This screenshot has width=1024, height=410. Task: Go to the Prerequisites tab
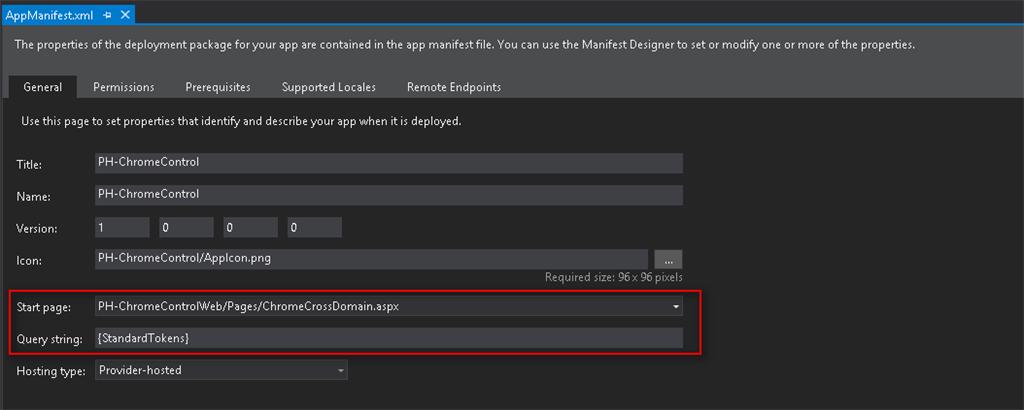click(x=217, y=87)
